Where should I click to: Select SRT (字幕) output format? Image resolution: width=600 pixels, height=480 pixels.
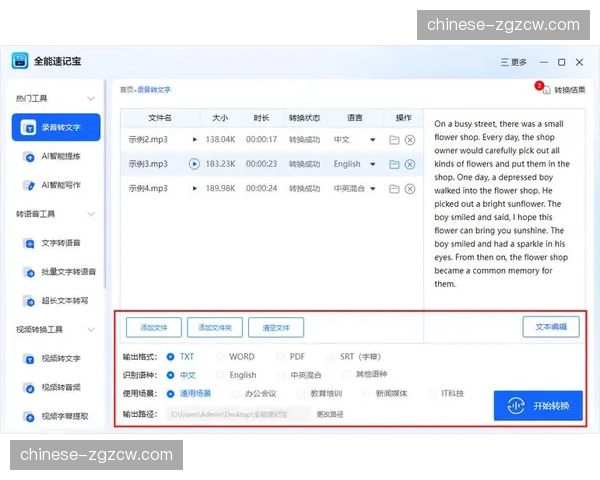(x=331, y=357)
